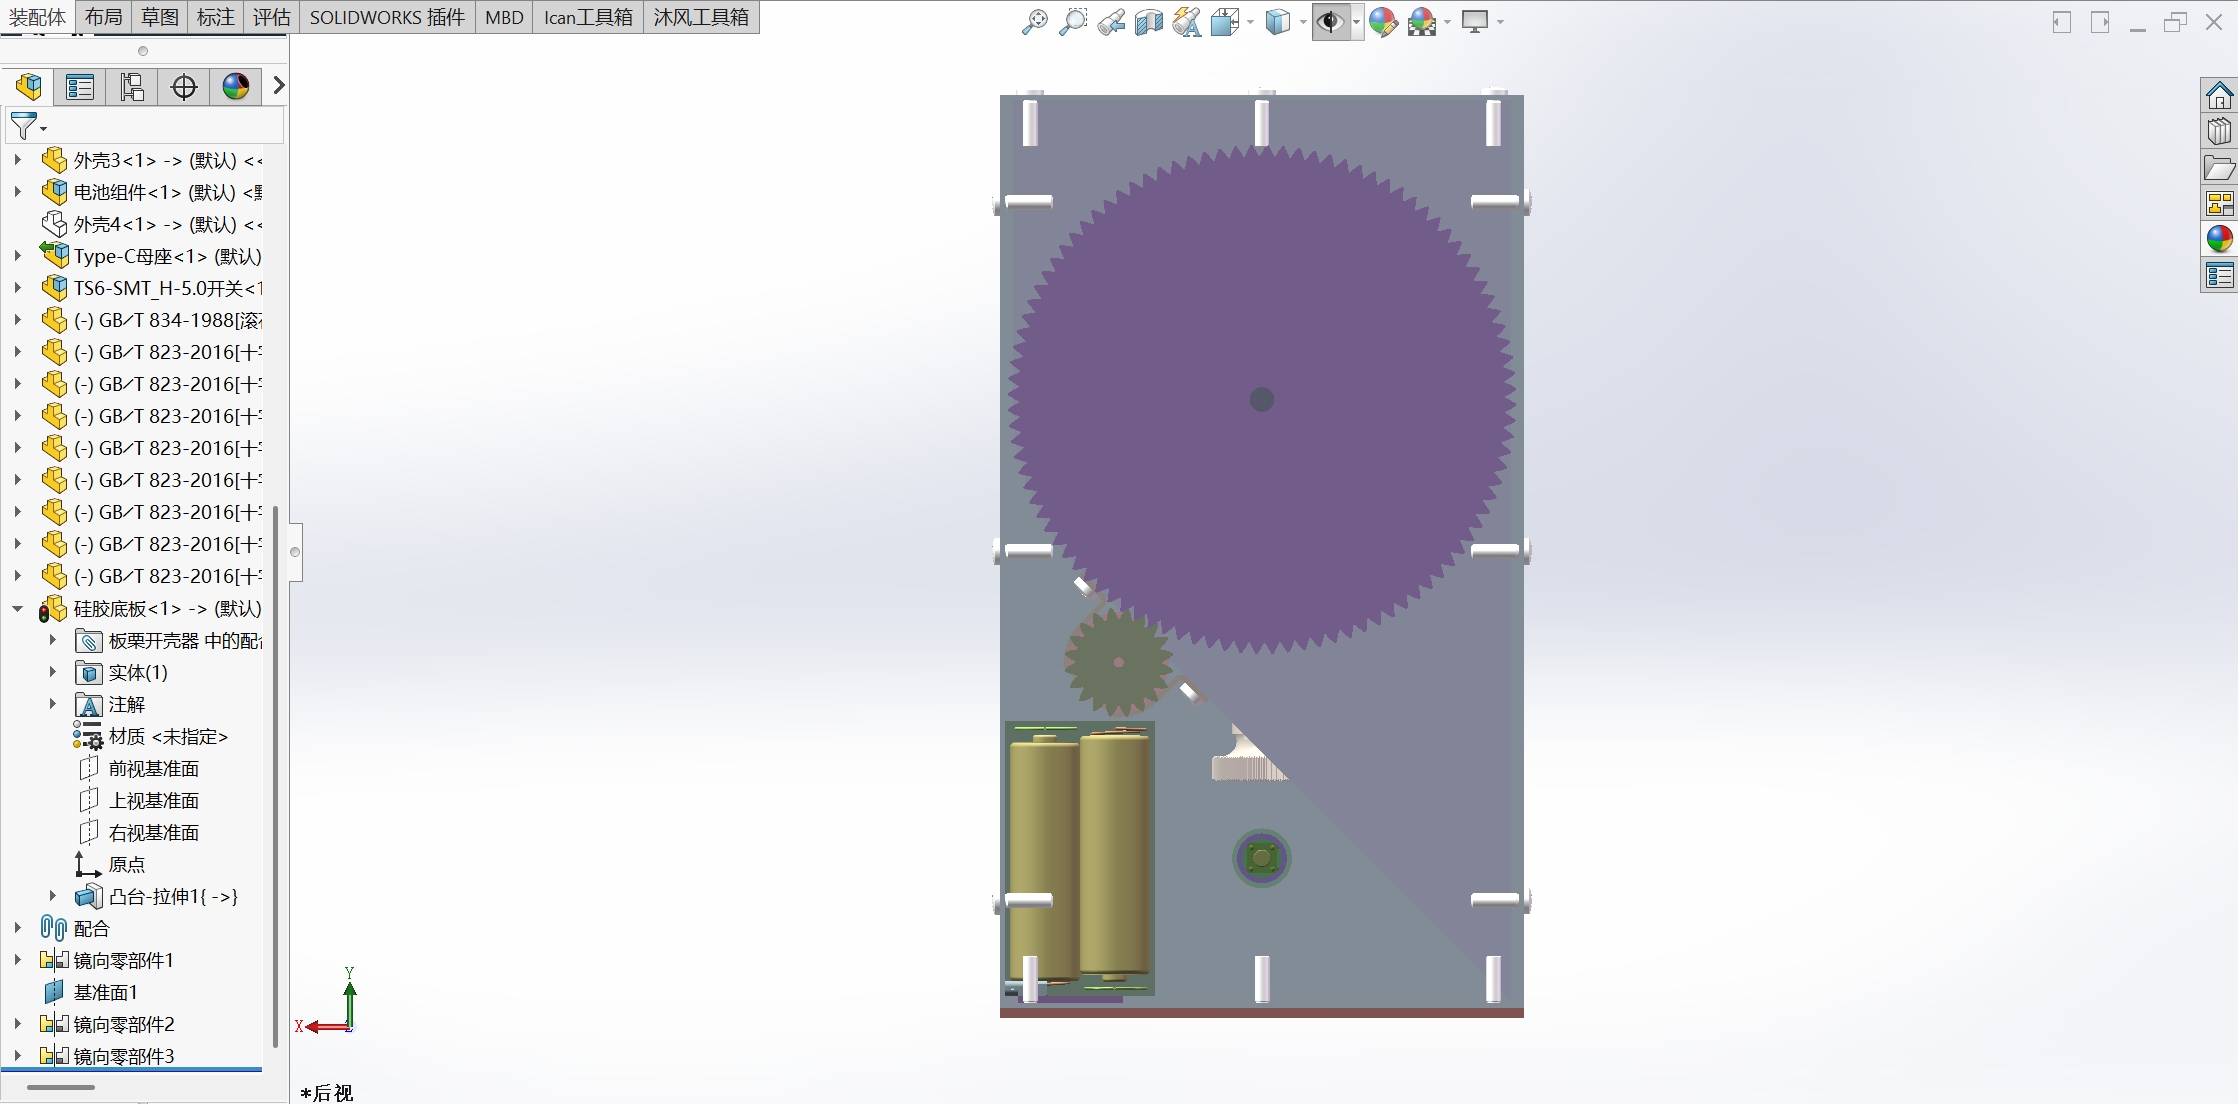Click the Edit Appearance color ball icon
2238x1104 pixels.
point(1383,22)
